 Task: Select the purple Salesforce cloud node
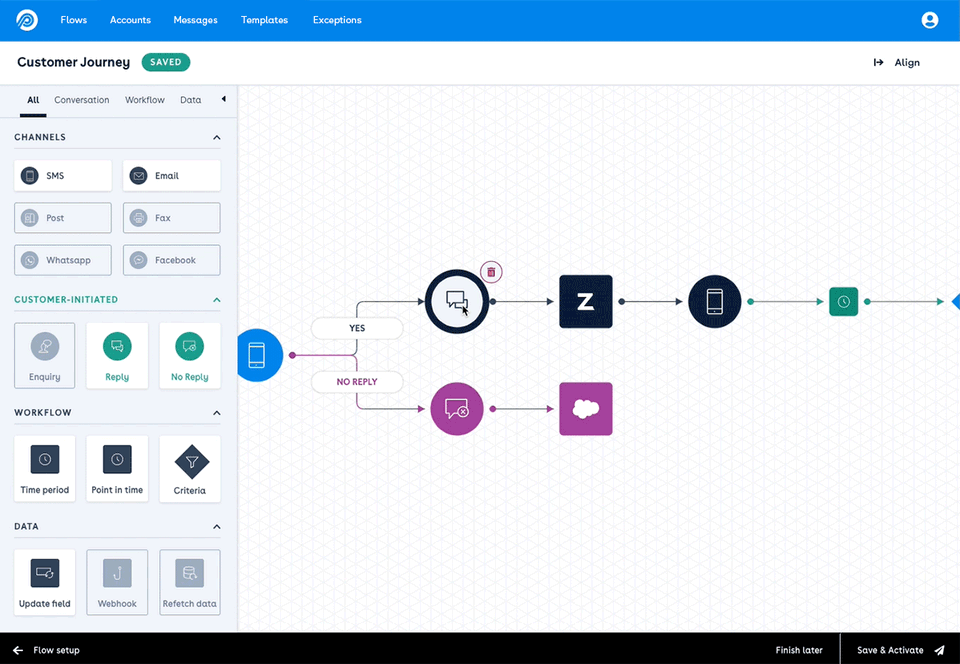586,409
